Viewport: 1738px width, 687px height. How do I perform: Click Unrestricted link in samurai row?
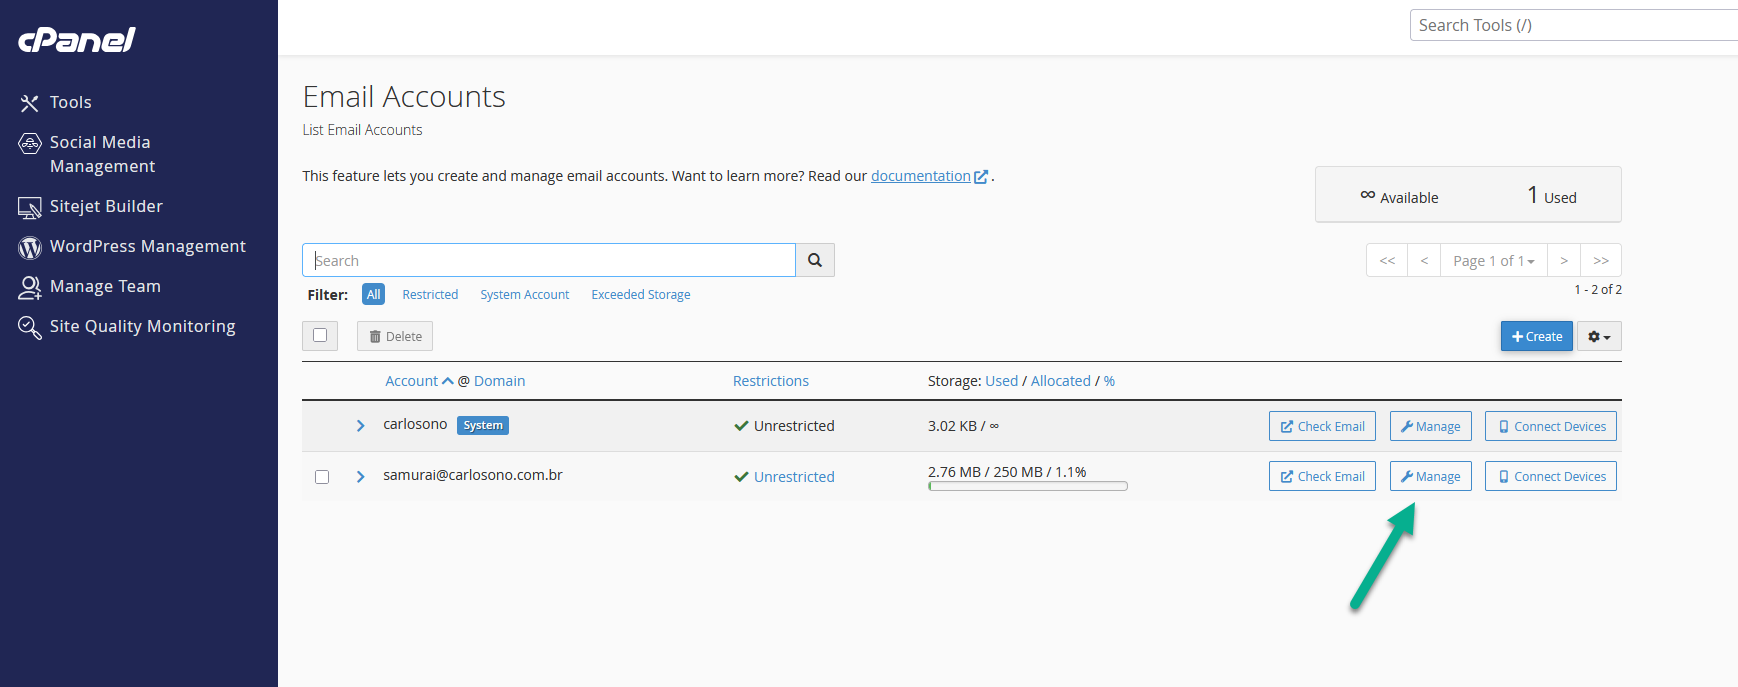pyautogui.click(x=794, y=477)
